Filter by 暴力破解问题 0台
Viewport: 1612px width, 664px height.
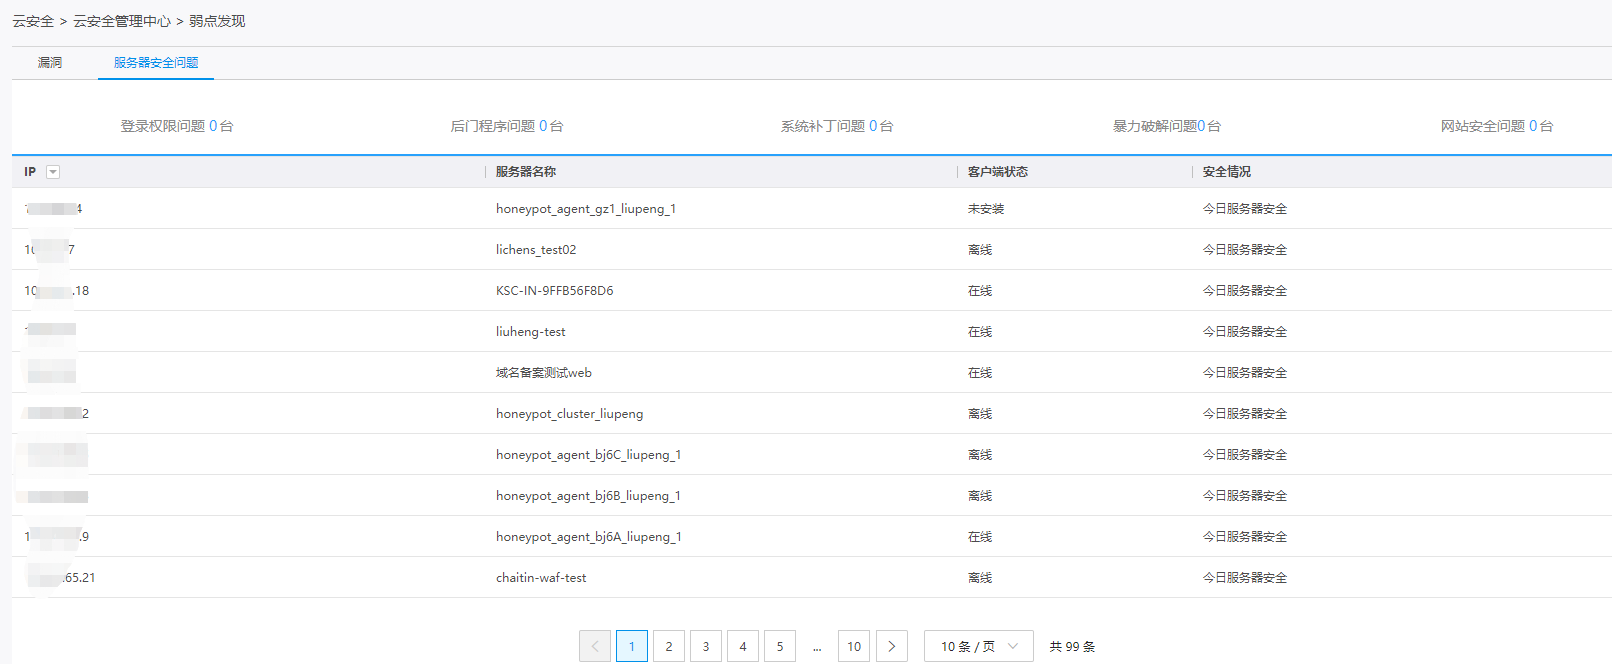1167,126
